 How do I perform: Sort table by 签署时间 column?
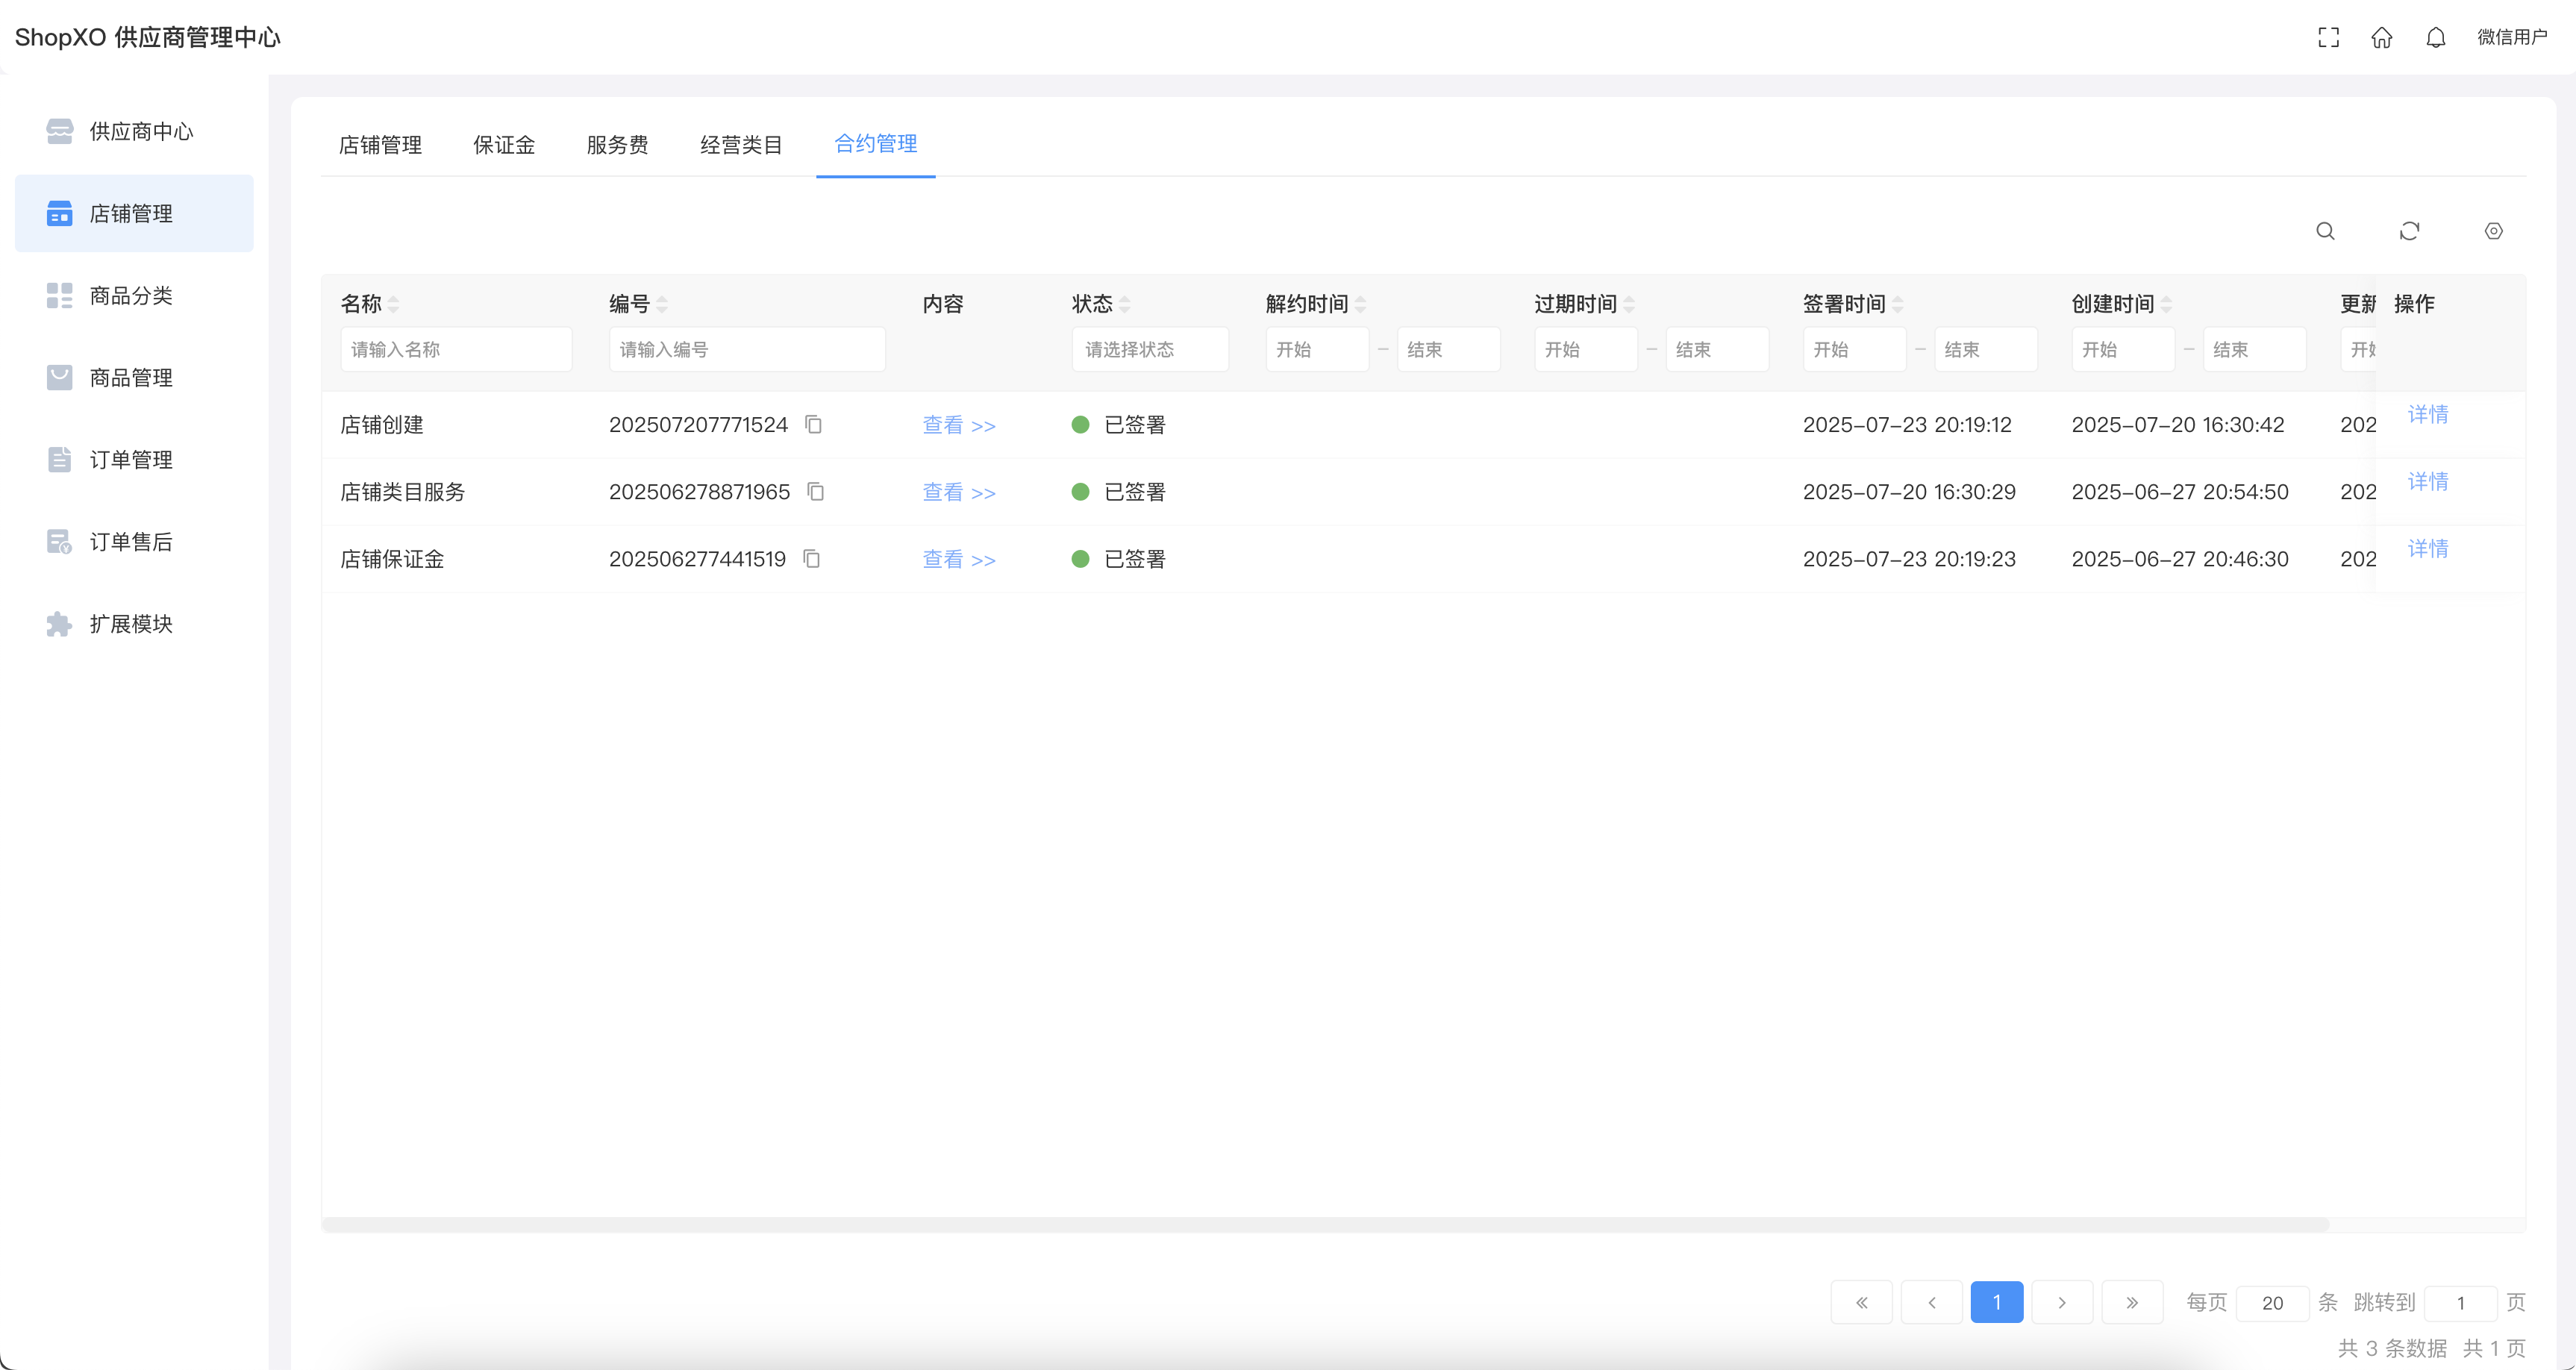tap(1898, 304)
